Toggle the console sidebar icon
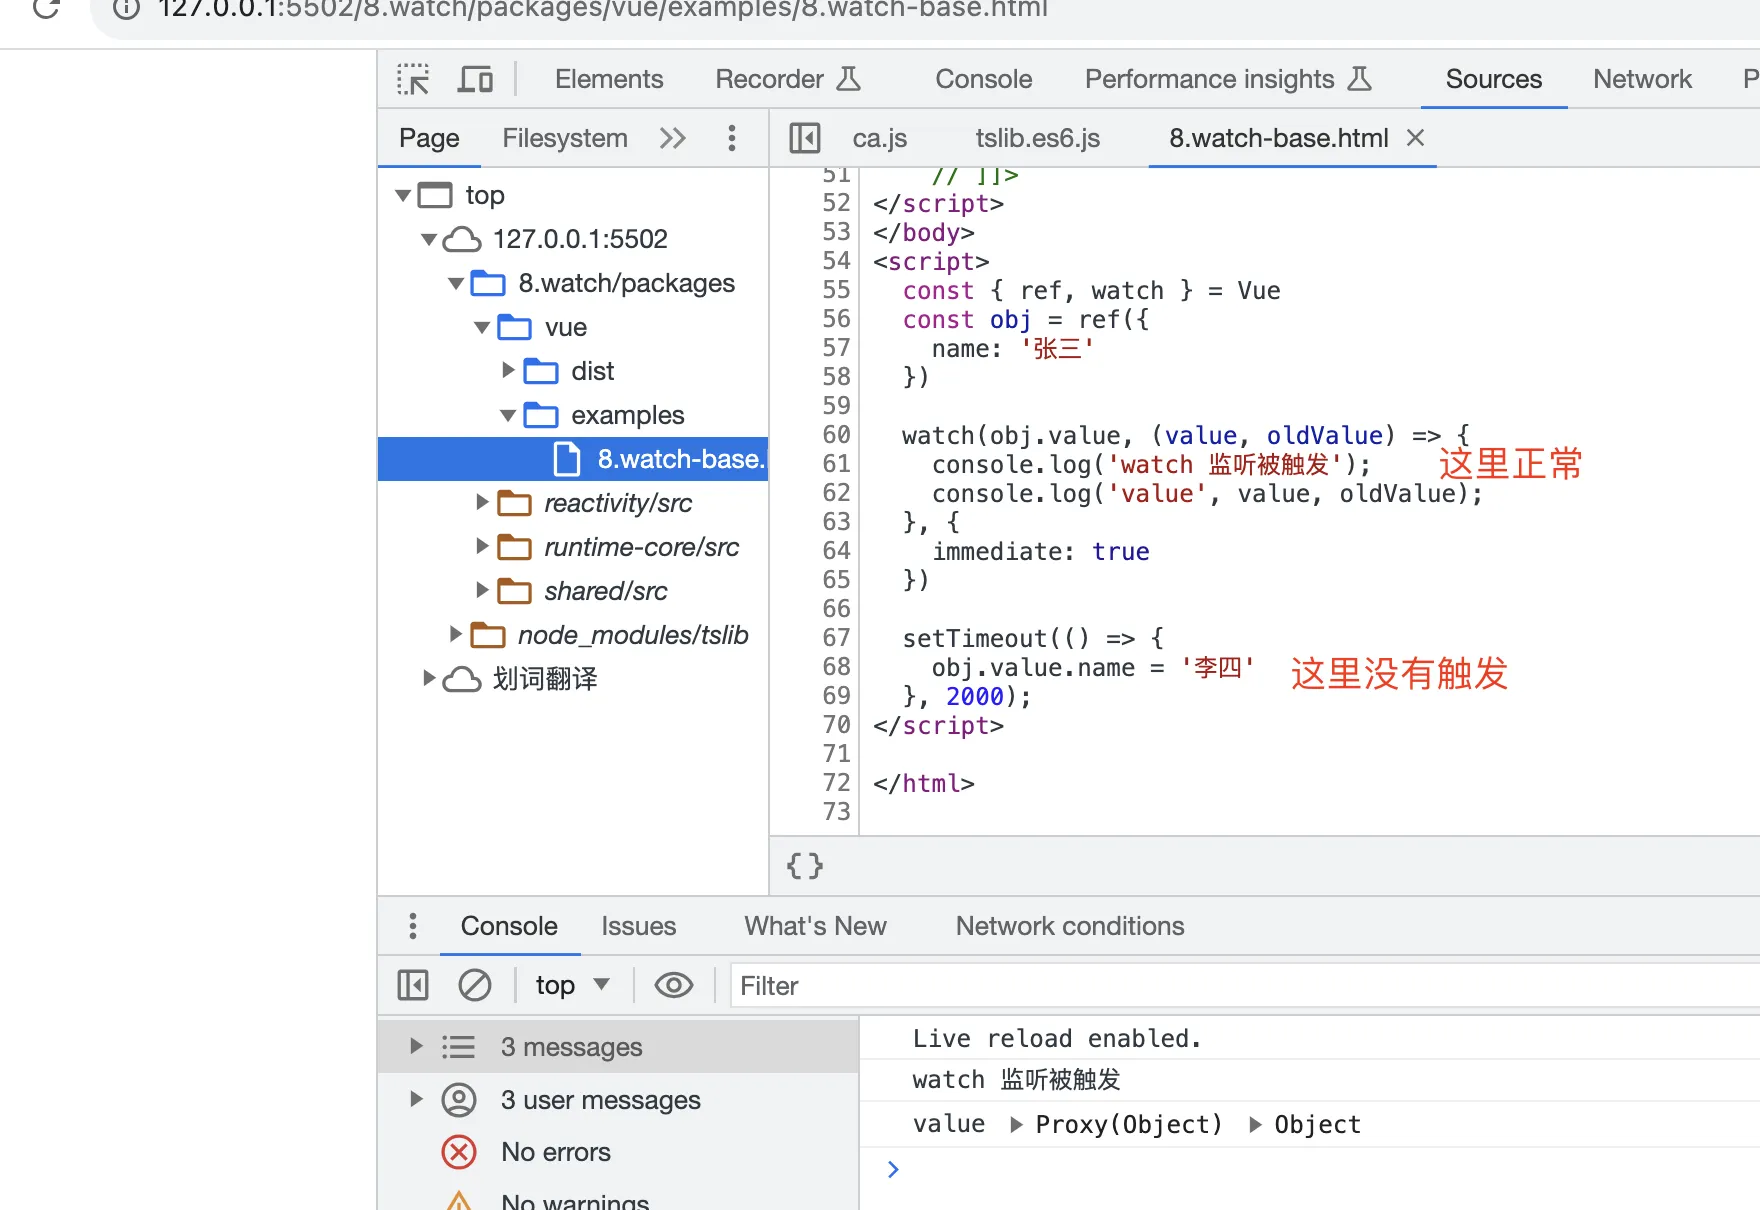This screenshot has width=1760, height=1210. (x=413, y=986)
